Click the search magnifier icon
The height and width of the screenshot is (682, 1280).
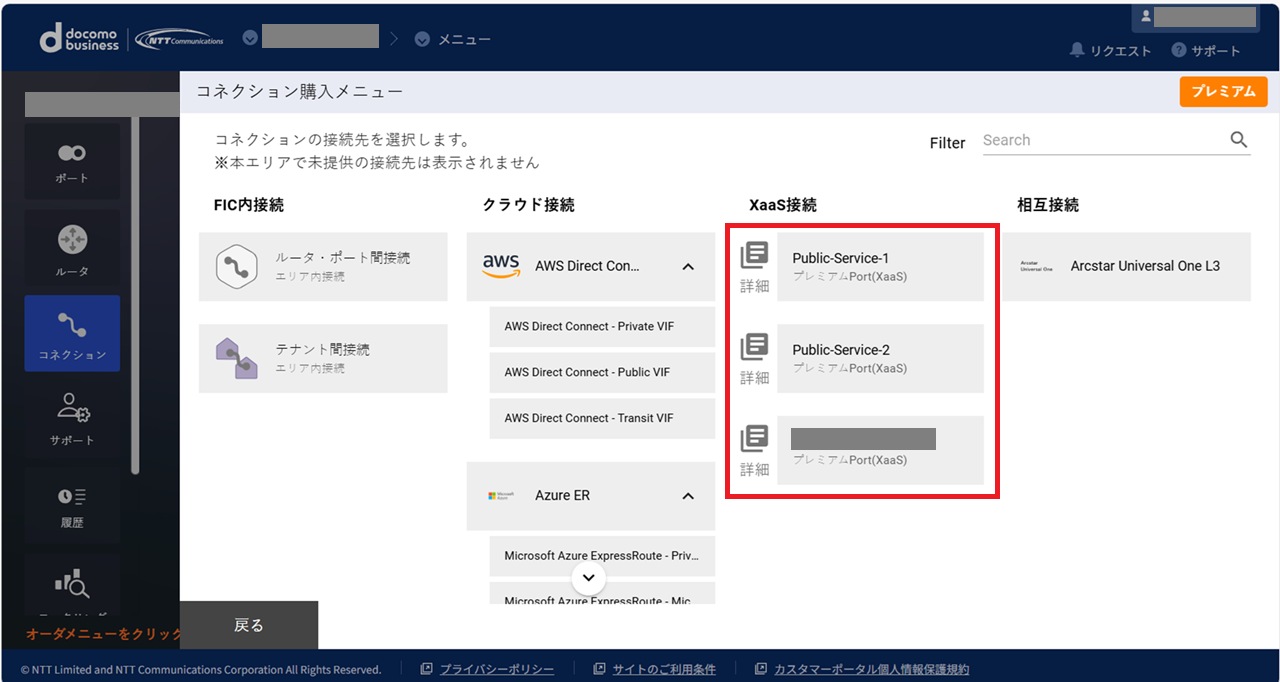(x=1239, y=140)
